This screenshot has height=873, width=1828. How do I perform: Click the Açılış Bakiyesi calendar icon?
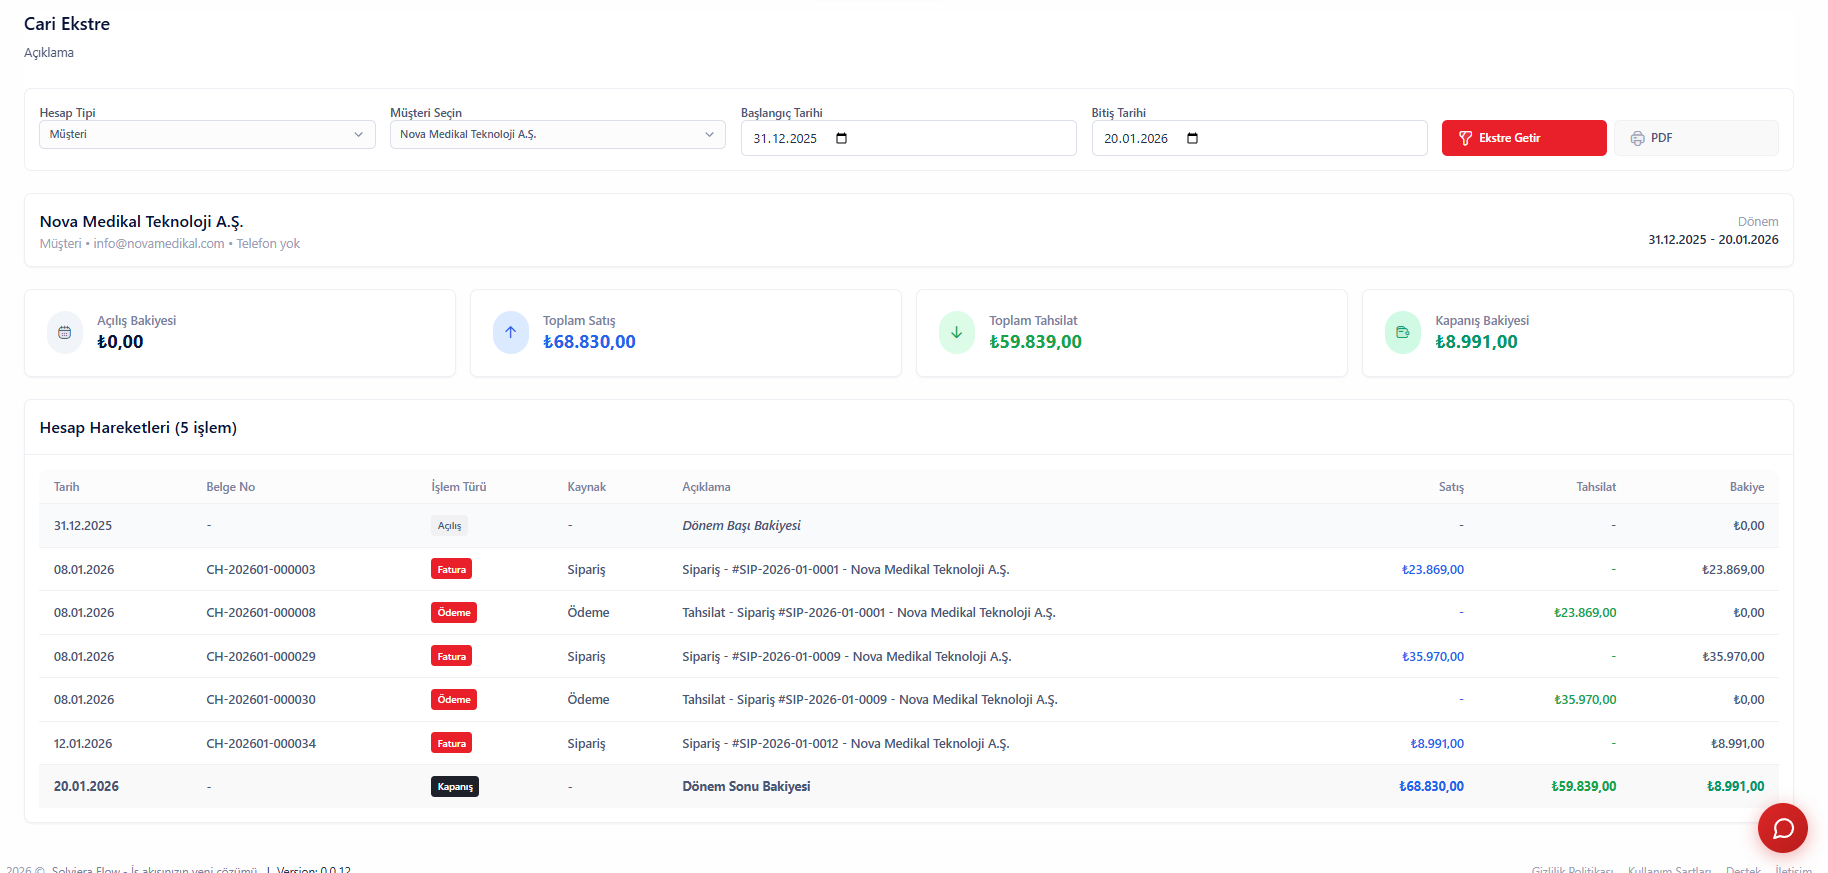(x=65, y=333)
